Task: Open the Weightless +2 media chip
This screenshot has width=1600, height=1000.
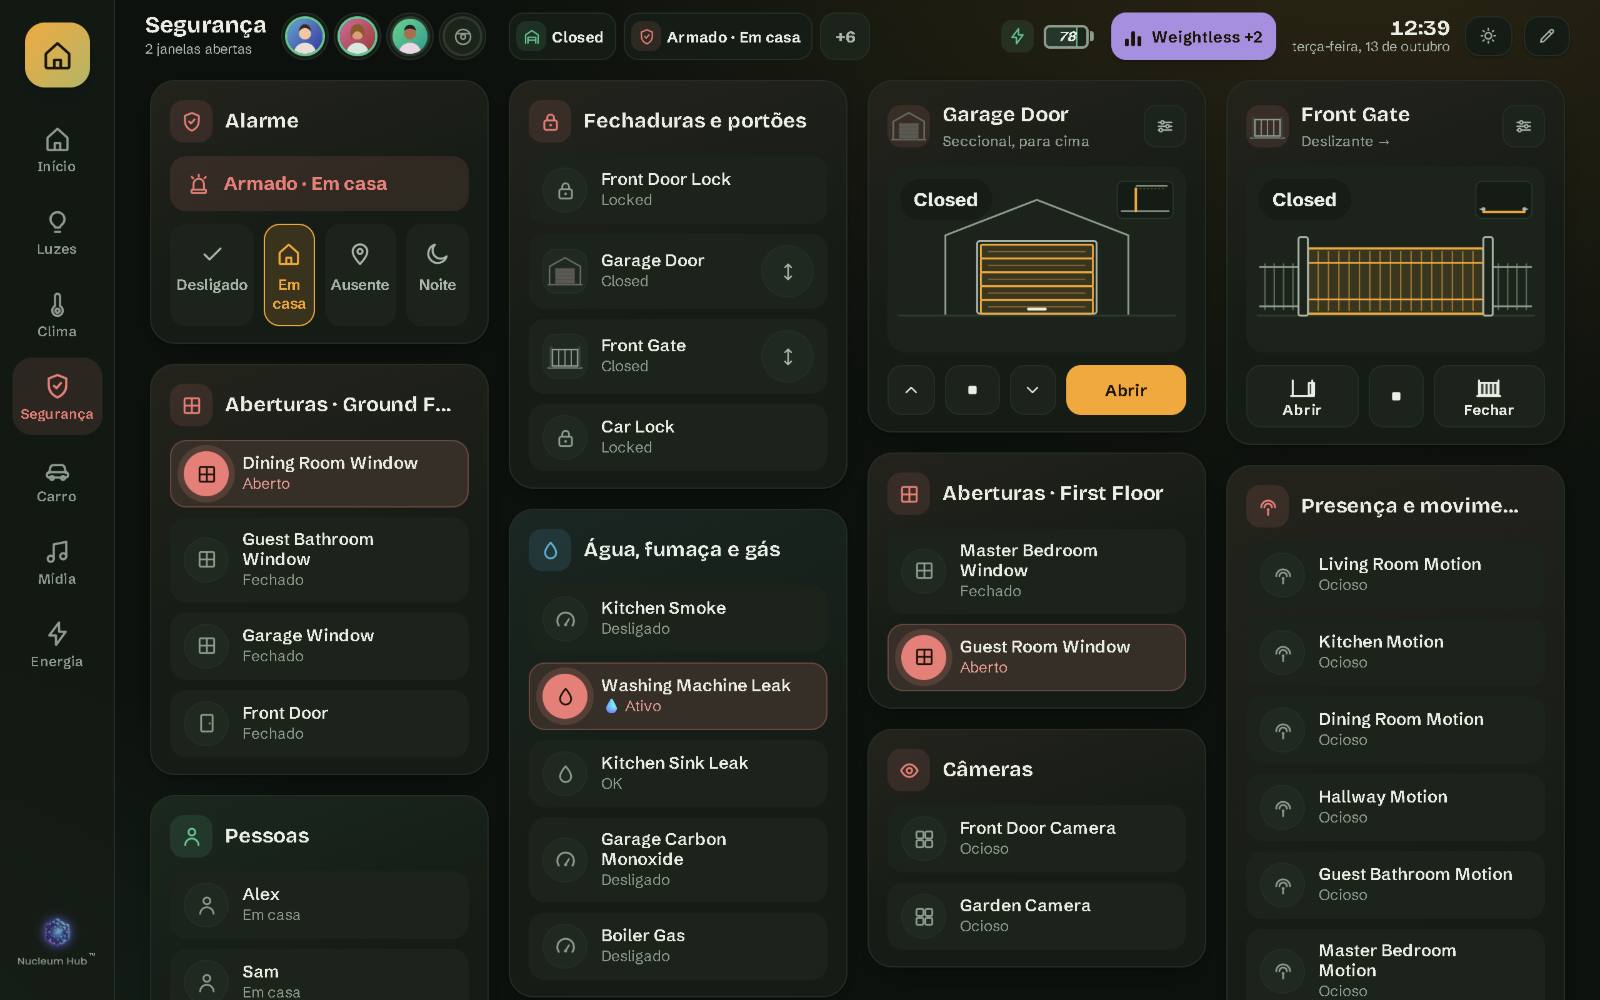Action: coord(1193,37)
